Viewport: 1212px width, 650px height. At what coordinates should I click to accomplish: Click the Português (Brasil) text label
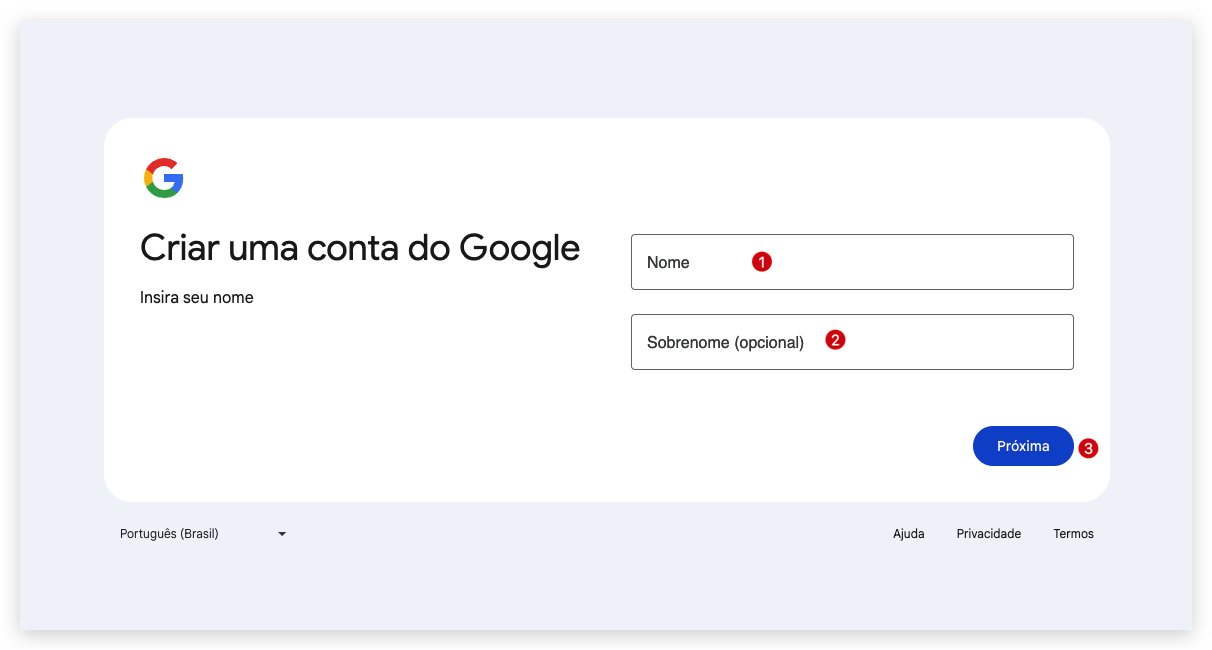tap(170, 533)
